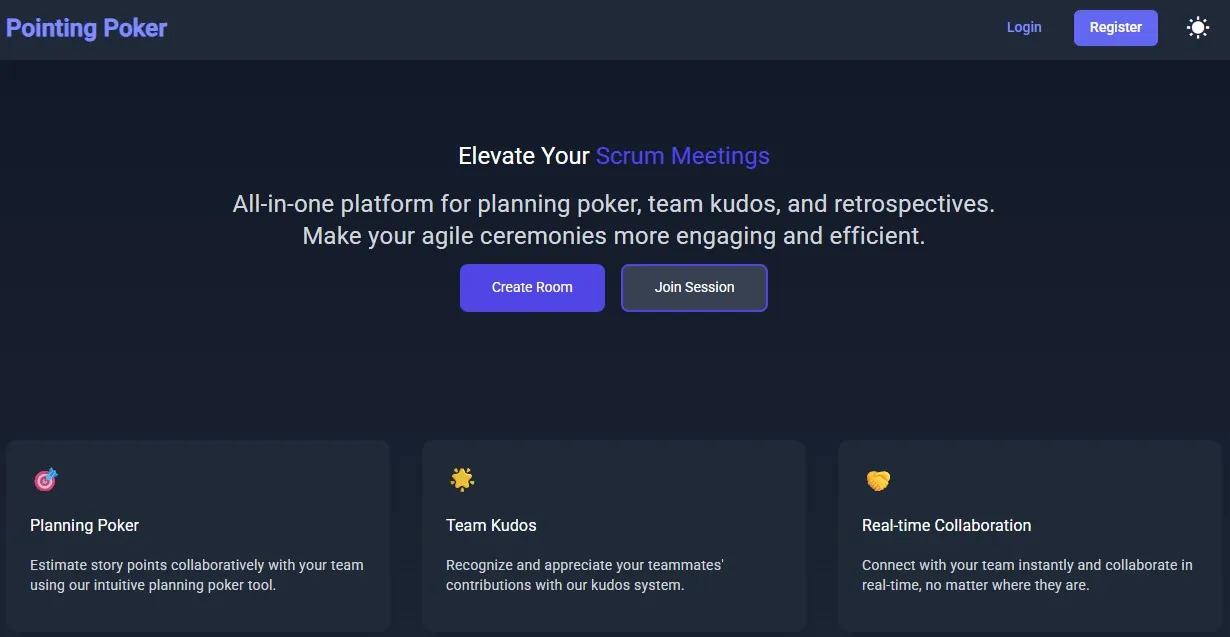Select the Team Kudos card title
The height and width of the screenshot is (637, 1230).
(x=491, y=526)
